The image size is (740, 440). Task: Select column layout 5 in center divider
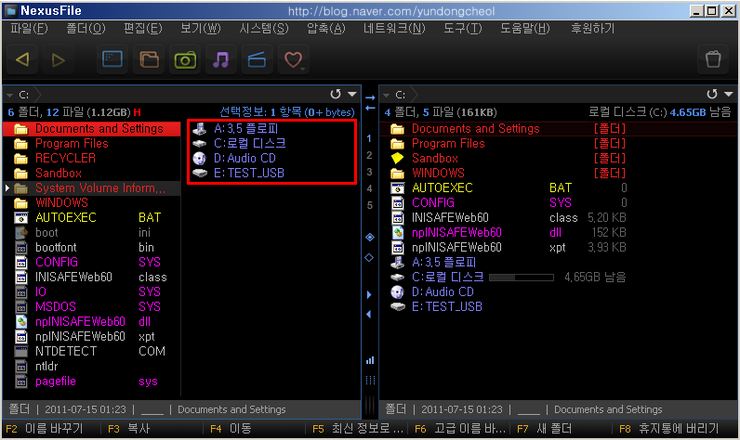coord(369,205)
